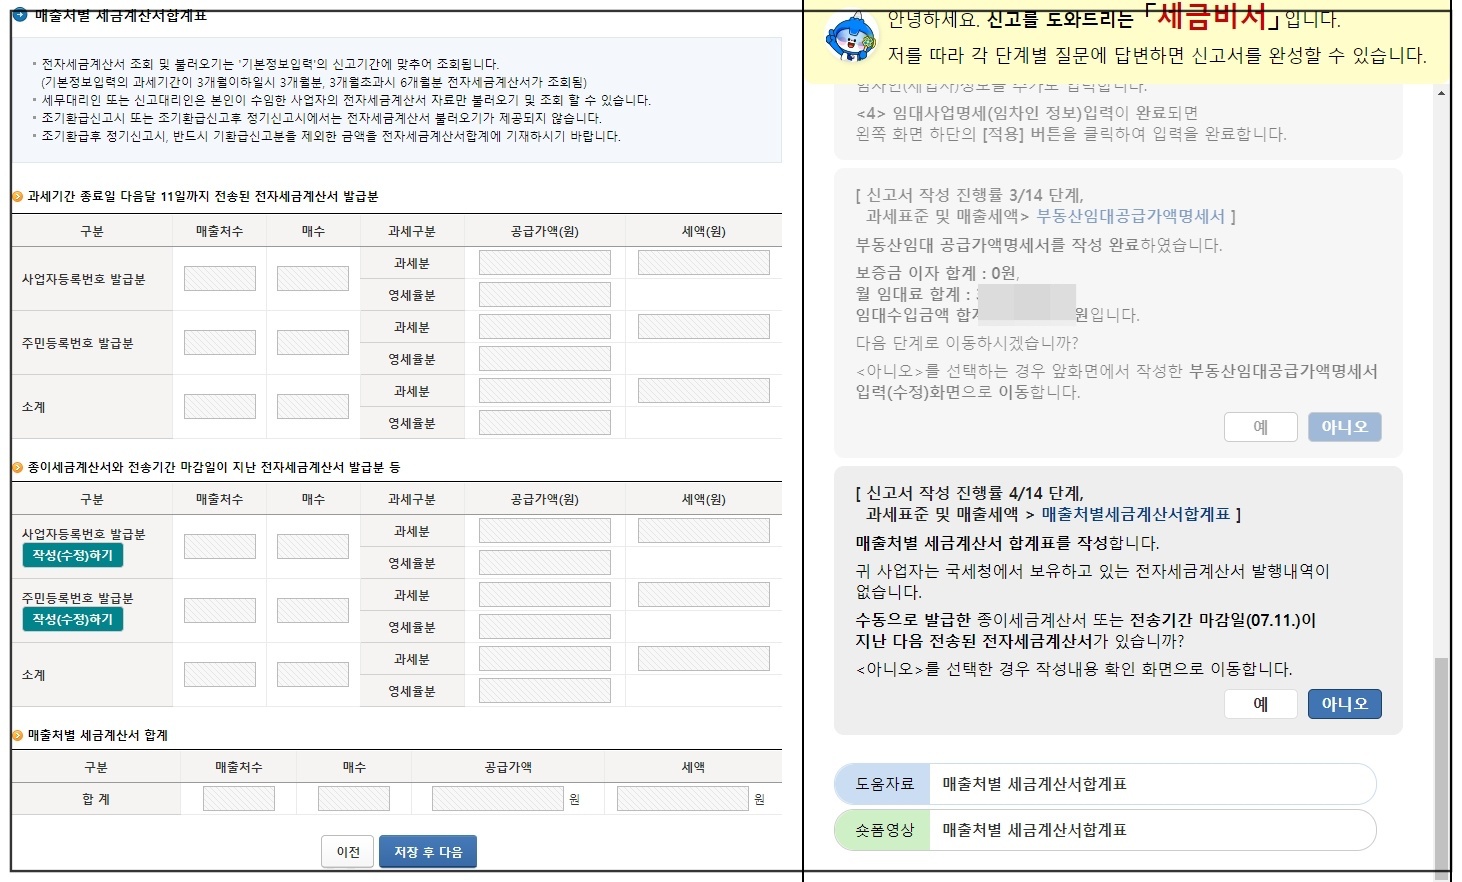This screenshot has width=1462, height=882.
Task: Select 영세율분 공급가액 field, electronic 사업자등록번호 발급분
Action: click(x=545, y=295)
